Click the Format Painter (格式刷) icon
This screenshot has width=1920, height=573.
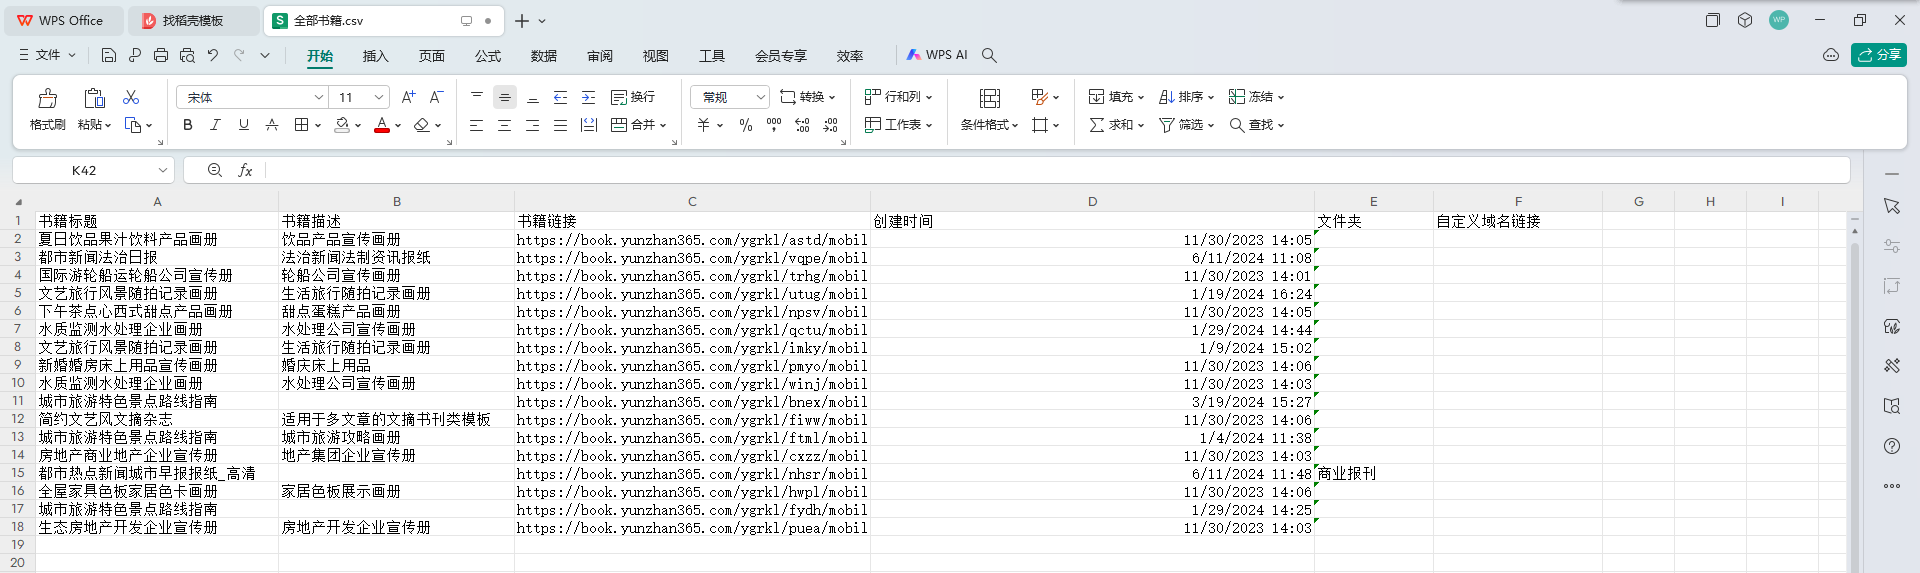point(47,98)
